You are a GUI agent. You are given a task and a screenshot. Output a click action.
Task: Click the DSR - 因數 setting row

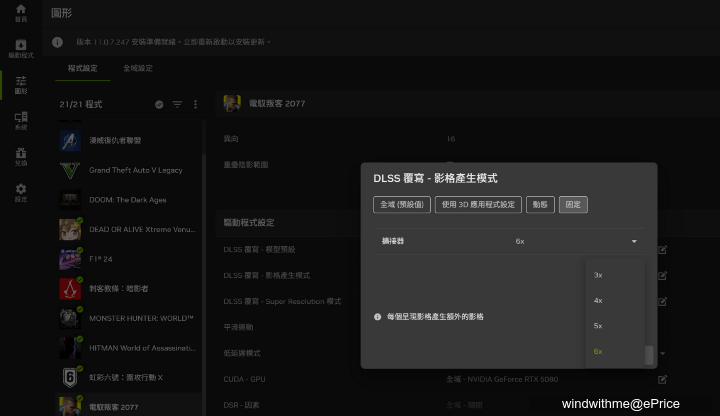(467, 405)
